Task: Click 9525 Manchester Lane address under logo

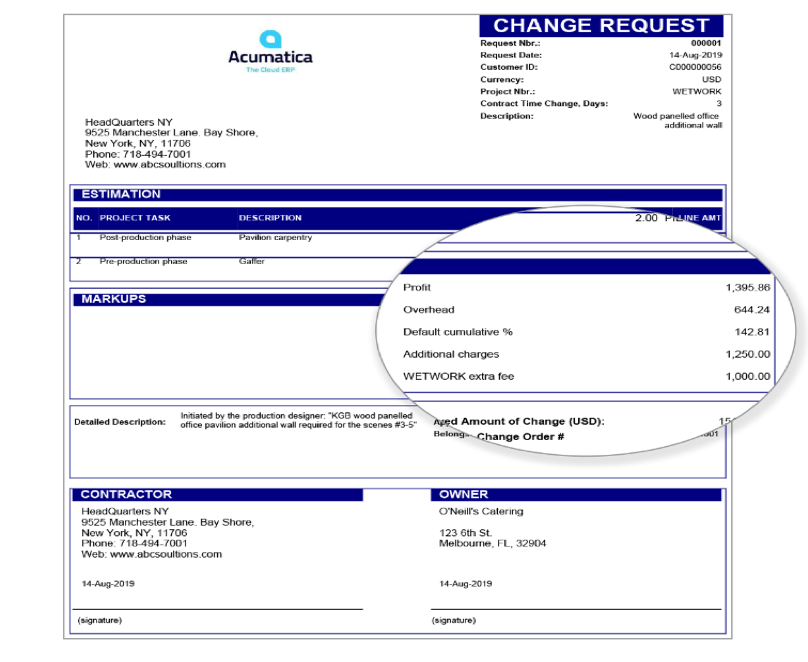Action: click(171, 133)
